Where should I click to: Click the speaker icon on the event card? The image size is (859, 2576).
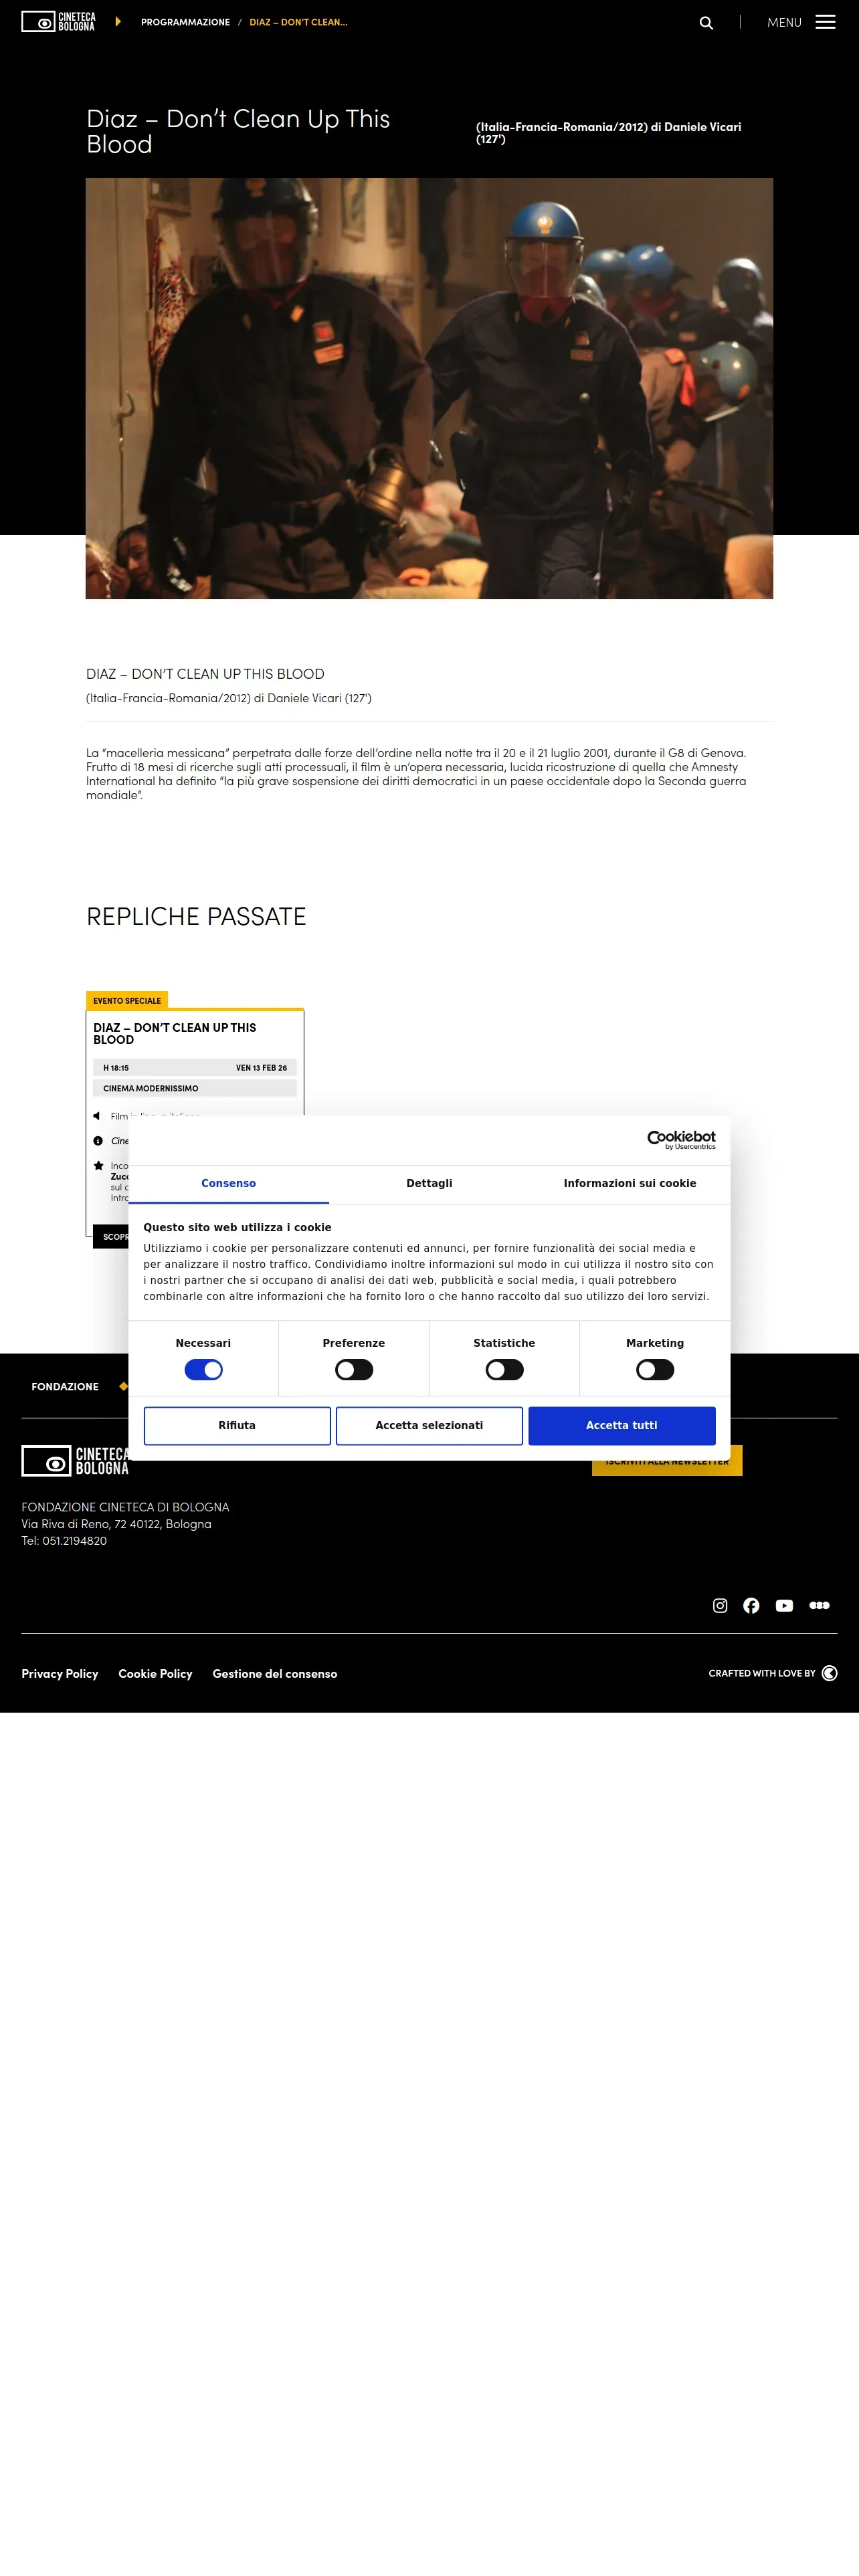tap(97, 1116)
